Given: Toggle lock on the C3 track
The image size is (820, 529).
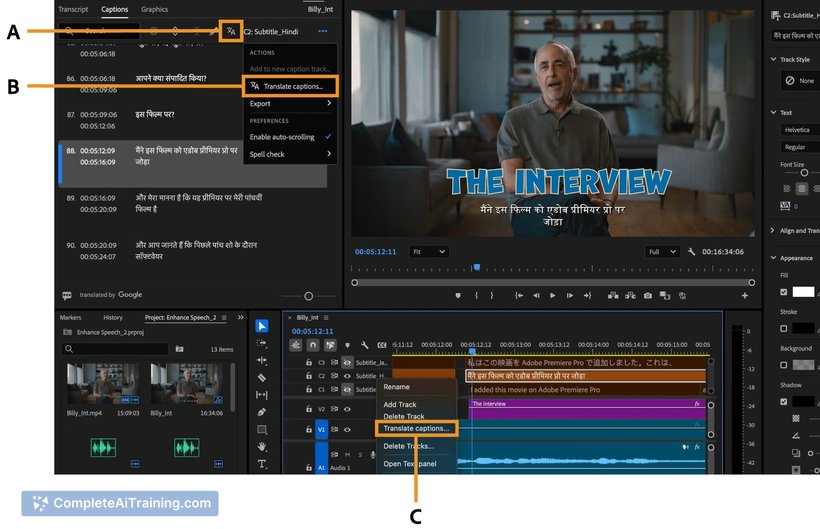Looking at the screenshot, I should click(x=309, y=362).
